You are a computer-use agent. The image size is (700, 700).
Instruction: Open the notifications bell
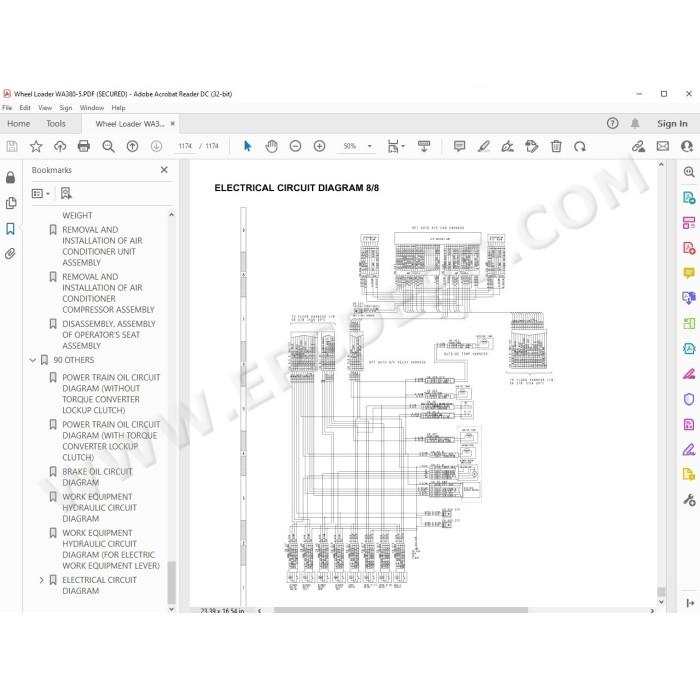coord(635,123)
